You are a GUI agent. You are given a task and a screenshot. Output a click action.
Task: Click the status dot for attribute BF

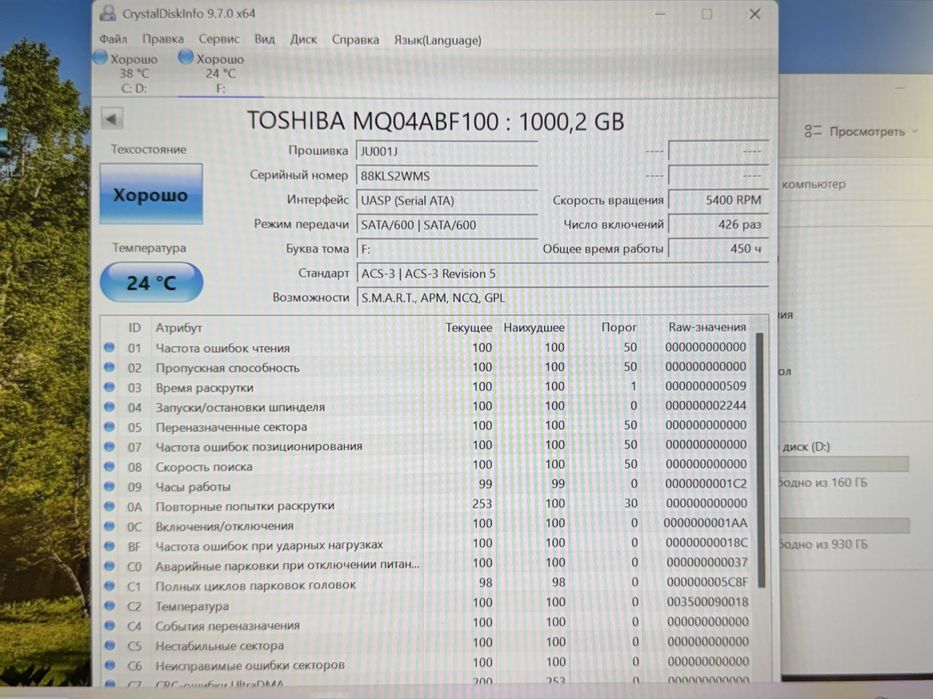[x=109, y=546]
